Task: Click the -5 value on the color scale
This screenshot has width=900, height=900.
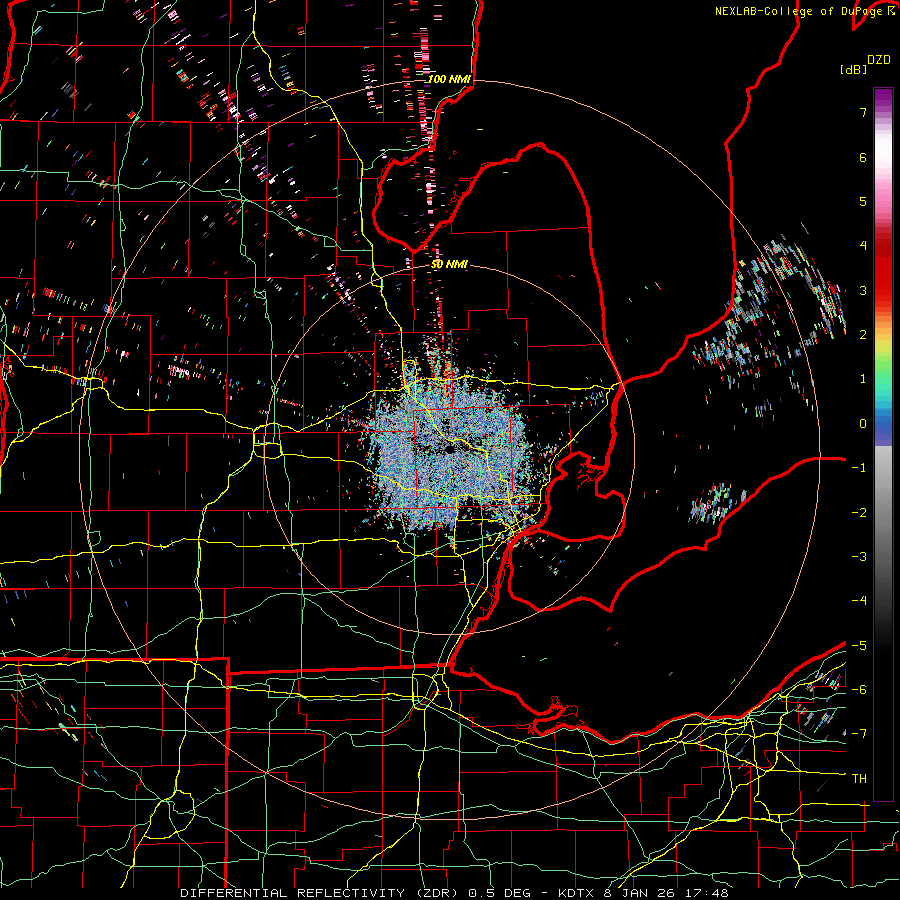Action: coord(859,646)
